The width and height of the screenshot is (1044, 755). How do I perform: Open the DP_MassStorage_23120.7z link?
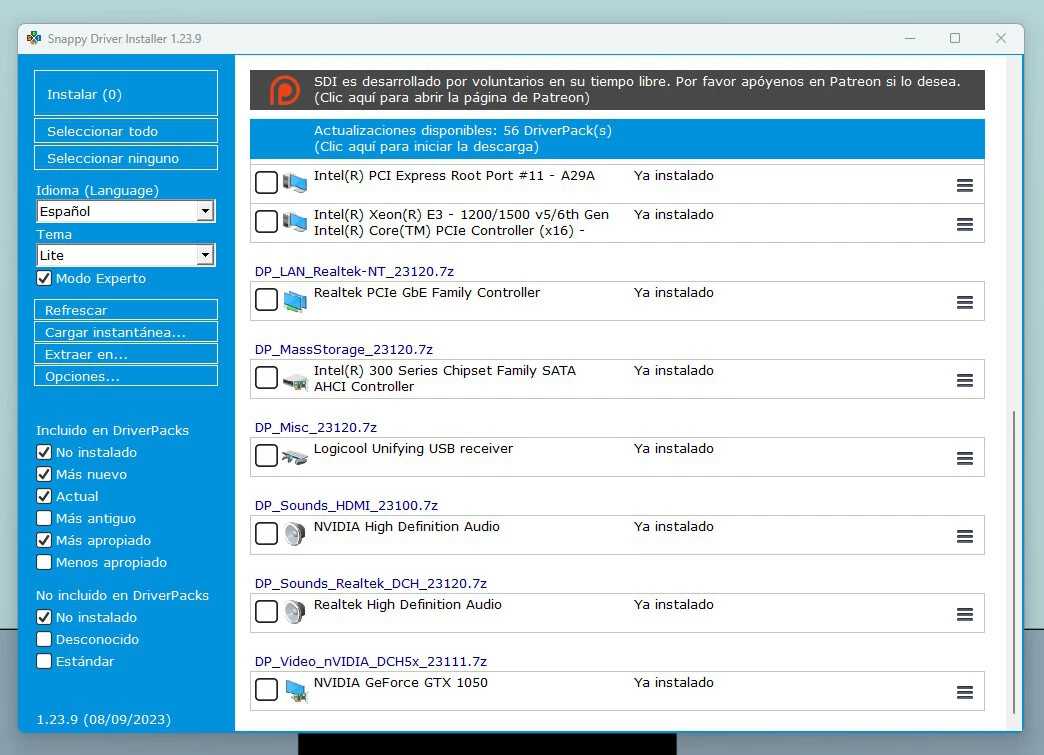pos(344,349)
